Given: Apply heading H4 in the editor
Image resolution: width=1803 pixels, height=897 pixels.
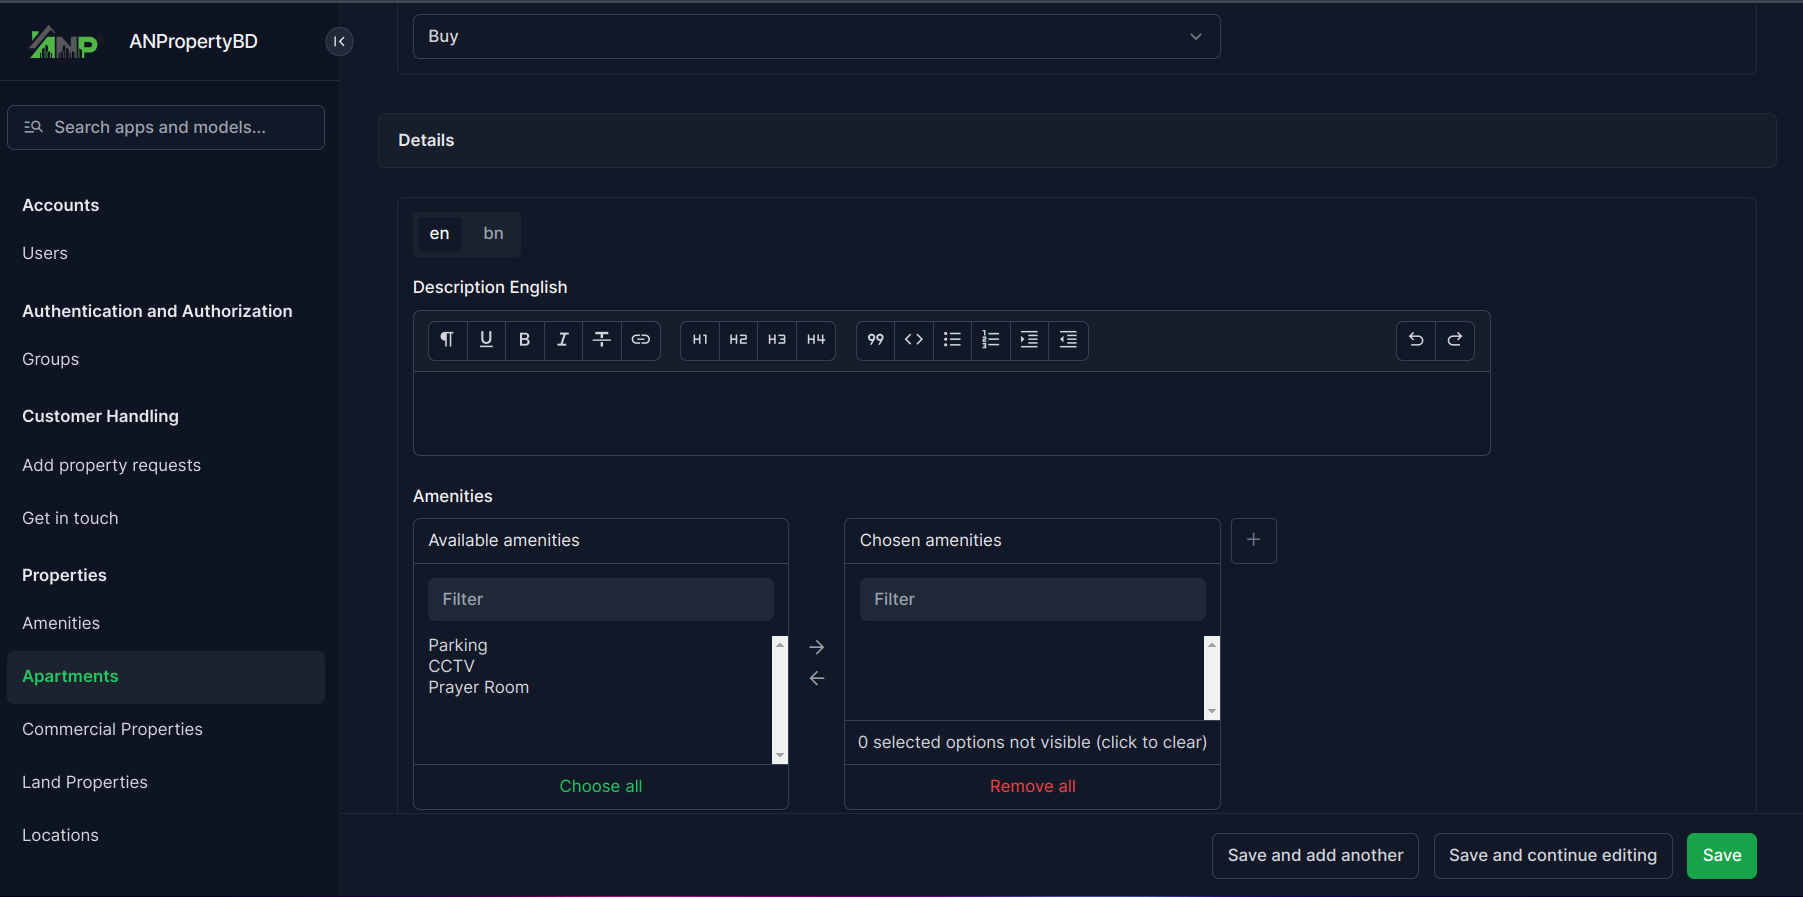Looking at the screenshot, I should pyautogui.click(x=816, y=340).
